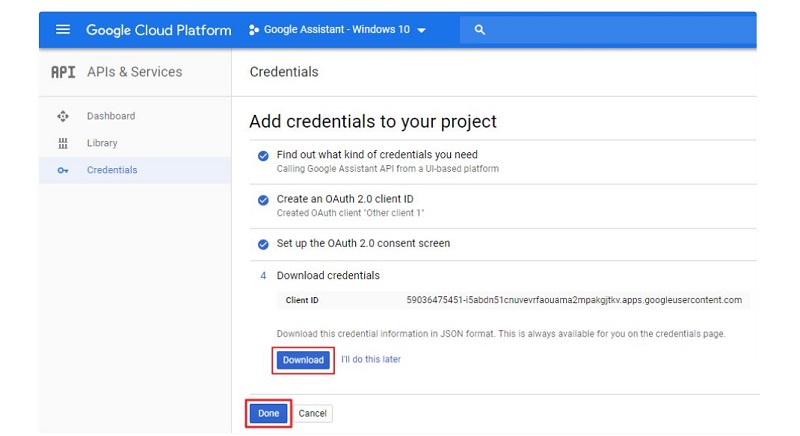Click the checkmark beside Find out credentials step
The height and width of the screenshot is (436, 800).
[263, 156]
